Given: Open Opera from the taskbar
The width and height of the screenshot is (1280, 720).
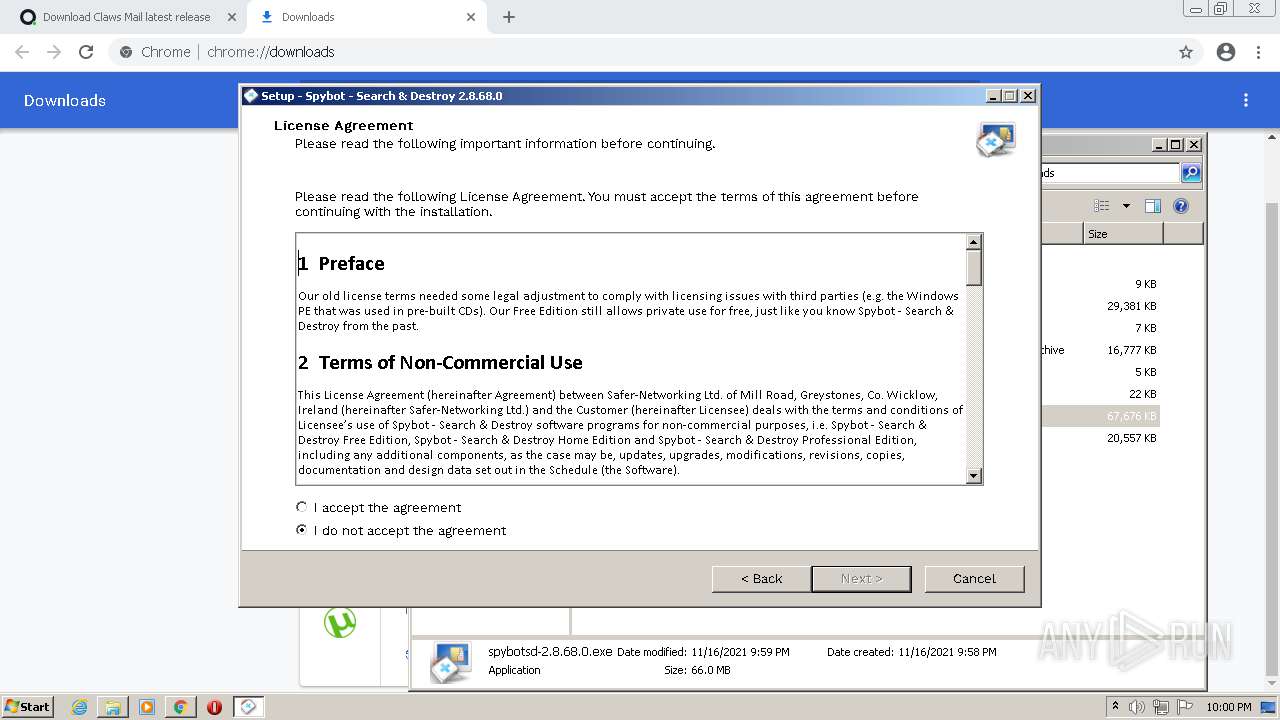Looking at the screenshot, I should tap(214, 707).
